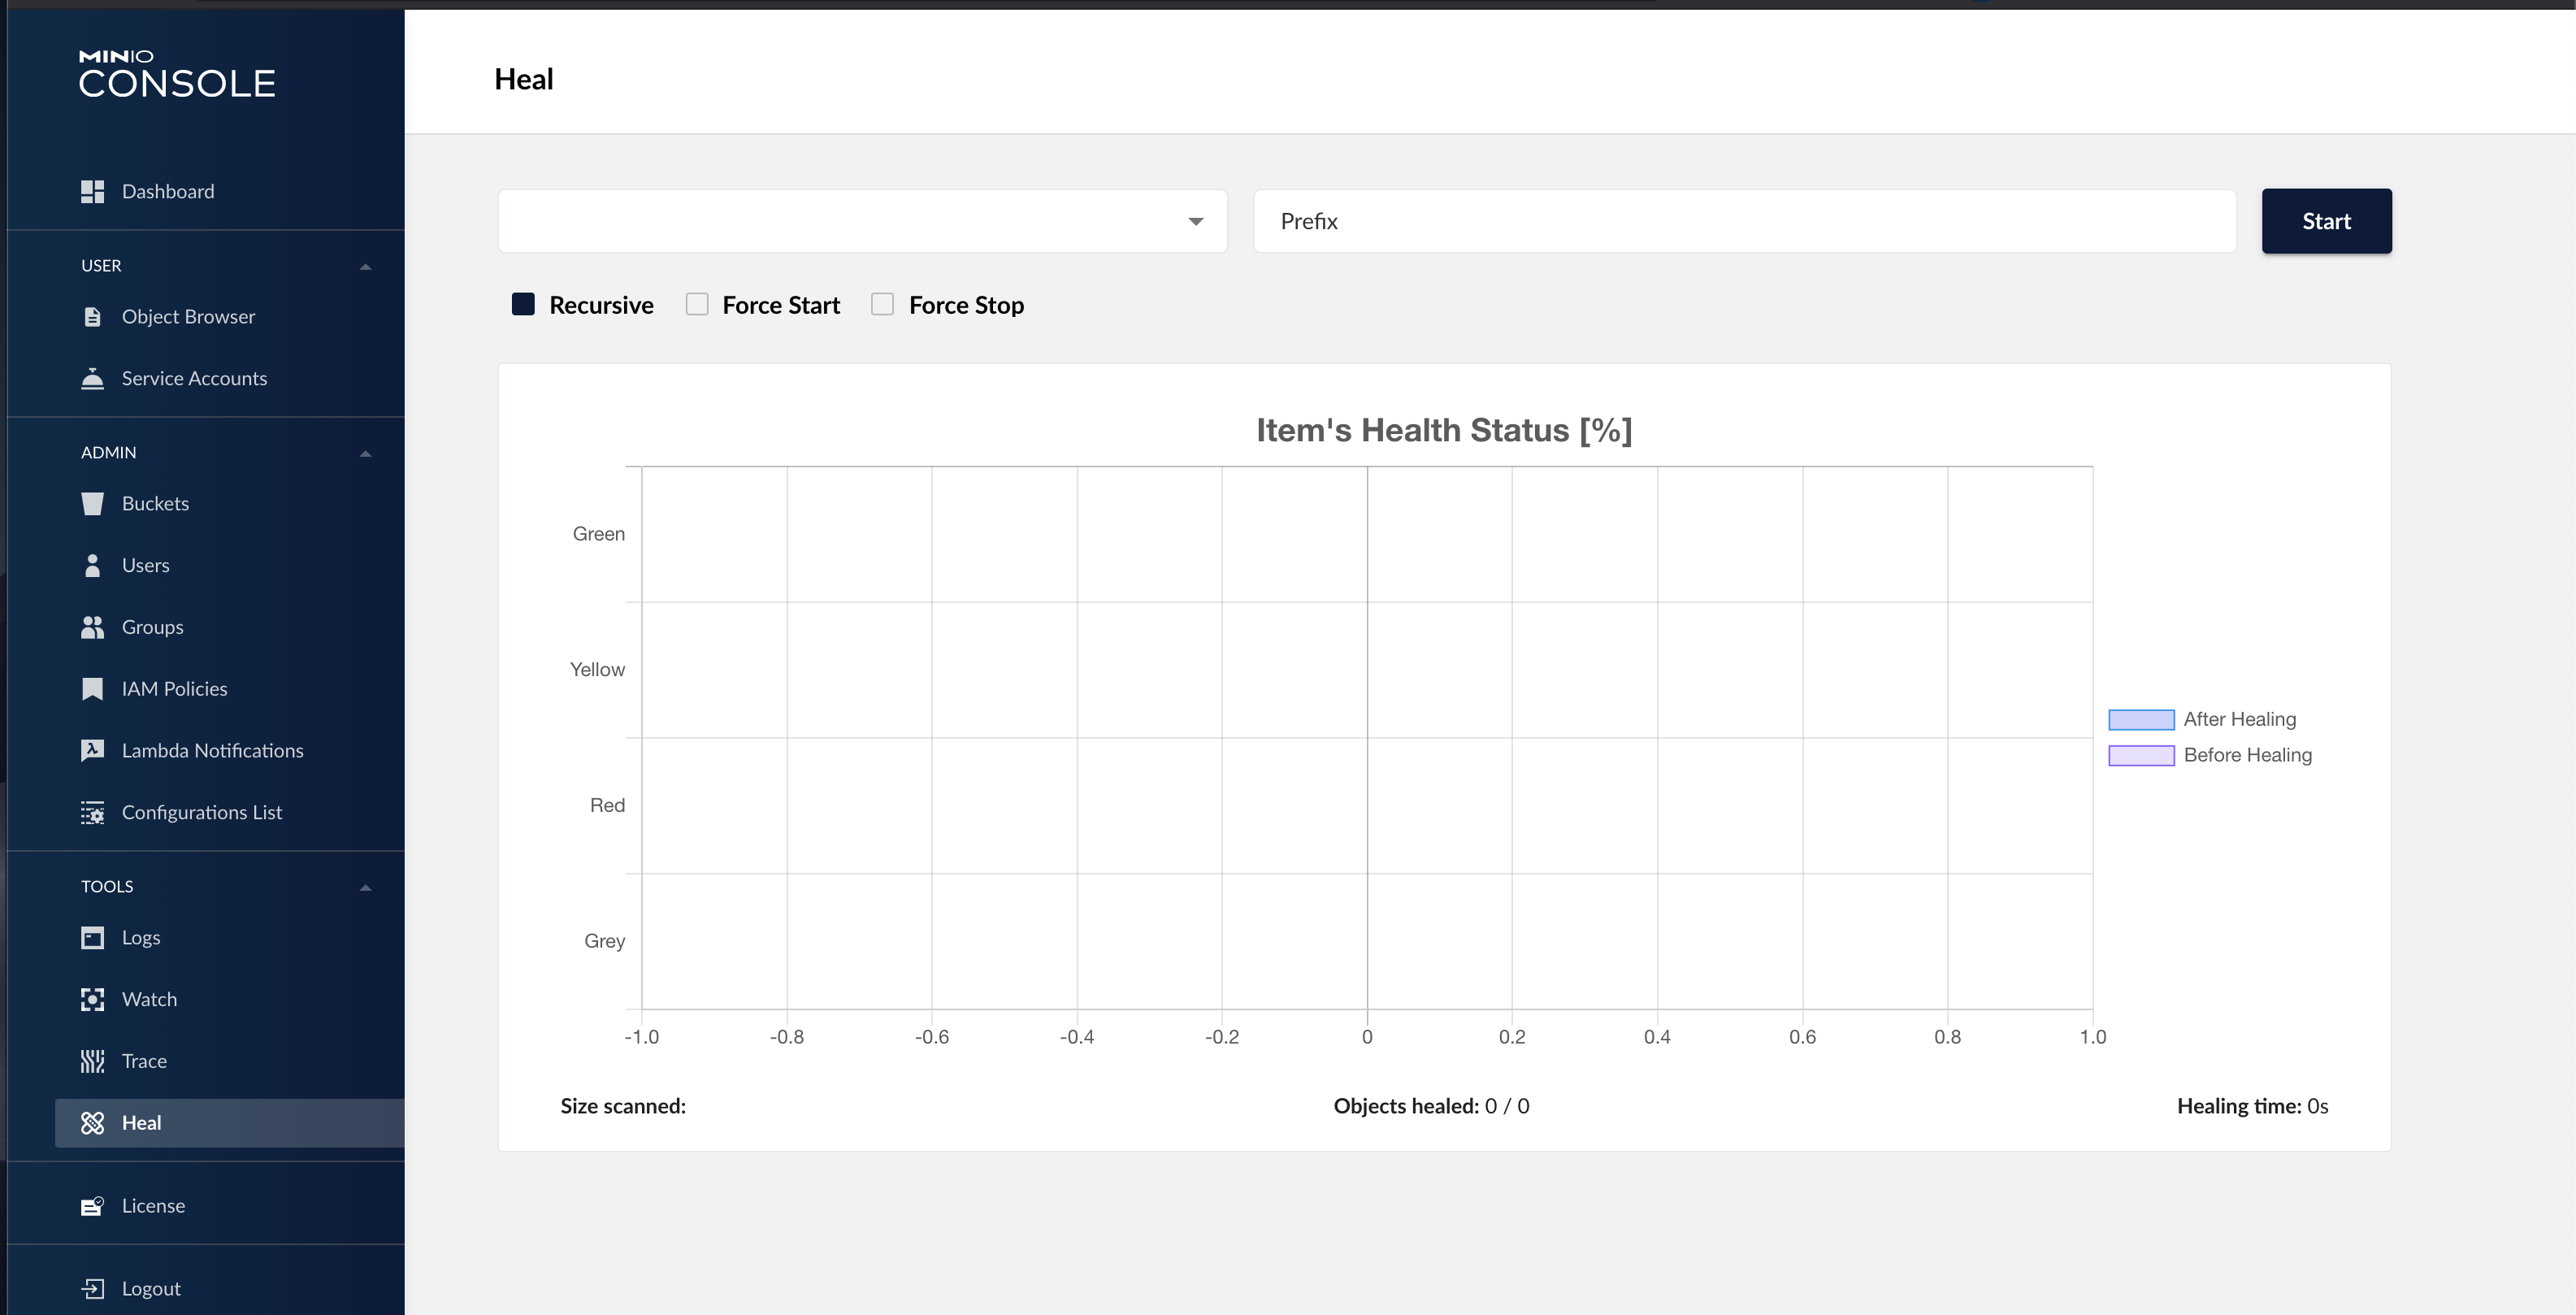Click the Red axis label
Viewport: 2576px width, 1315px height.
(607, 805)
